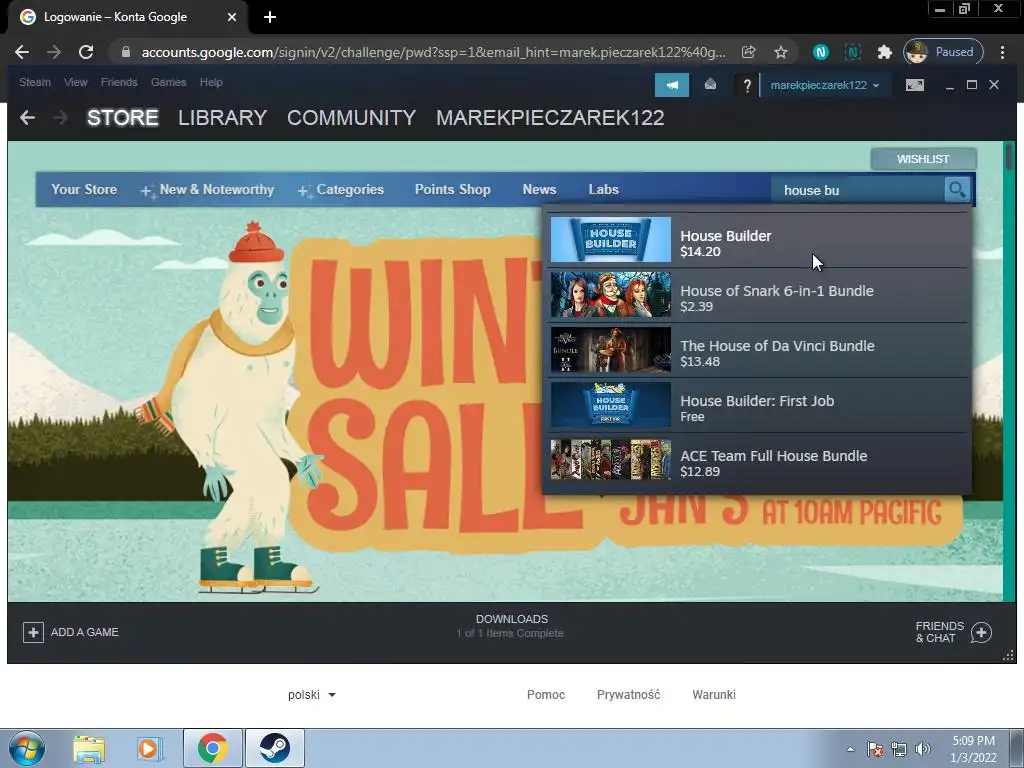This screenshot has width=1024, height=768.
Task: Bookmark this page with star icon
Action: 780,52
